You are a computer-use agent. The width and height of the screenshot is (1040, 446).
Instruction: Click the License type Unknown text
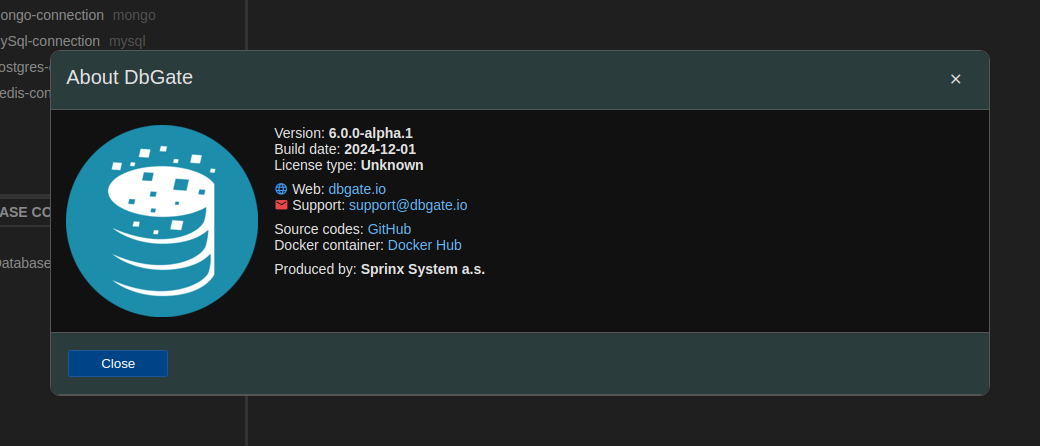392,165
